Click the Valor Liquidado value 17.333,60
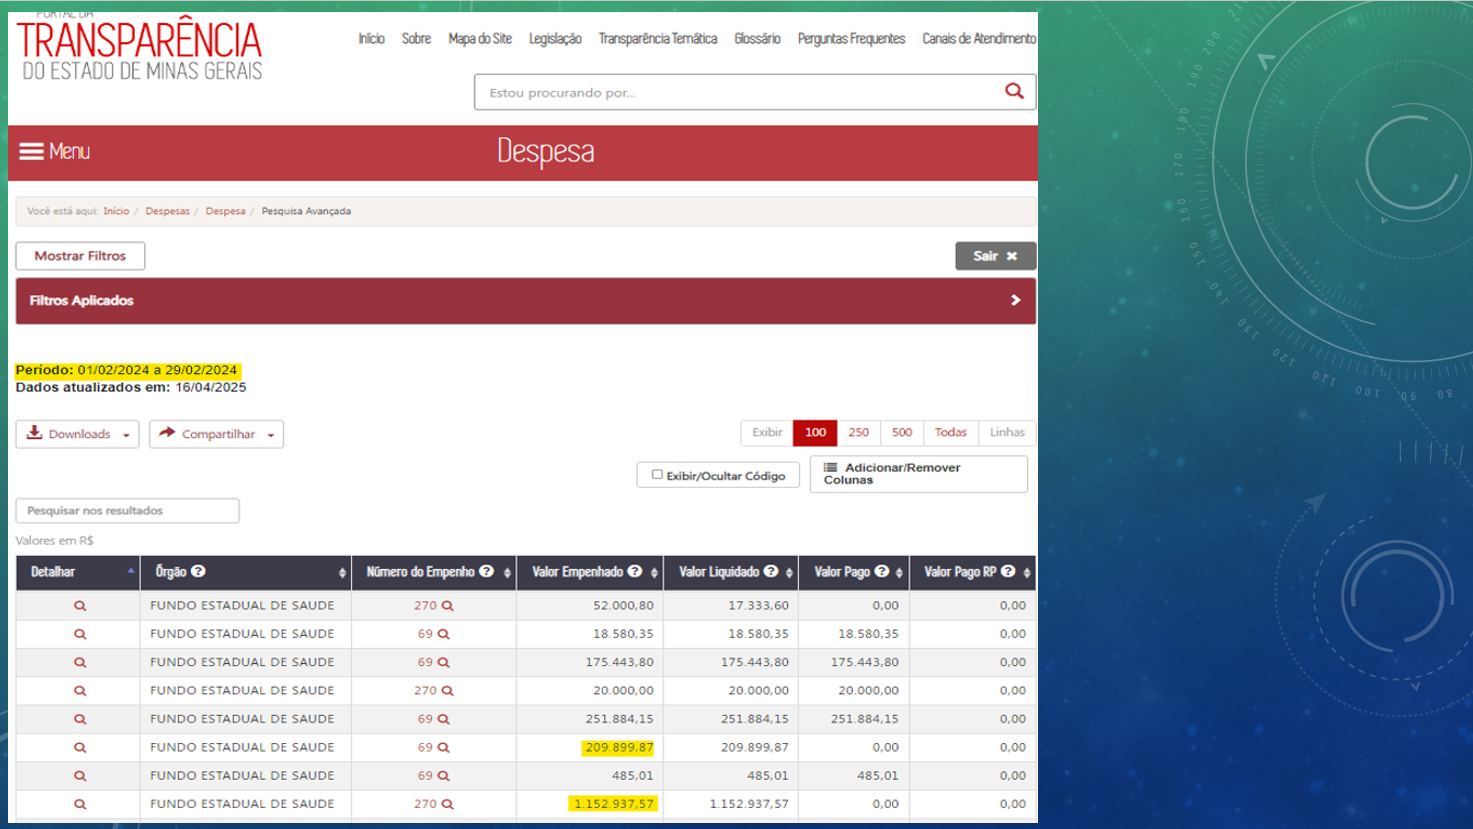 [x=758, y=605]
